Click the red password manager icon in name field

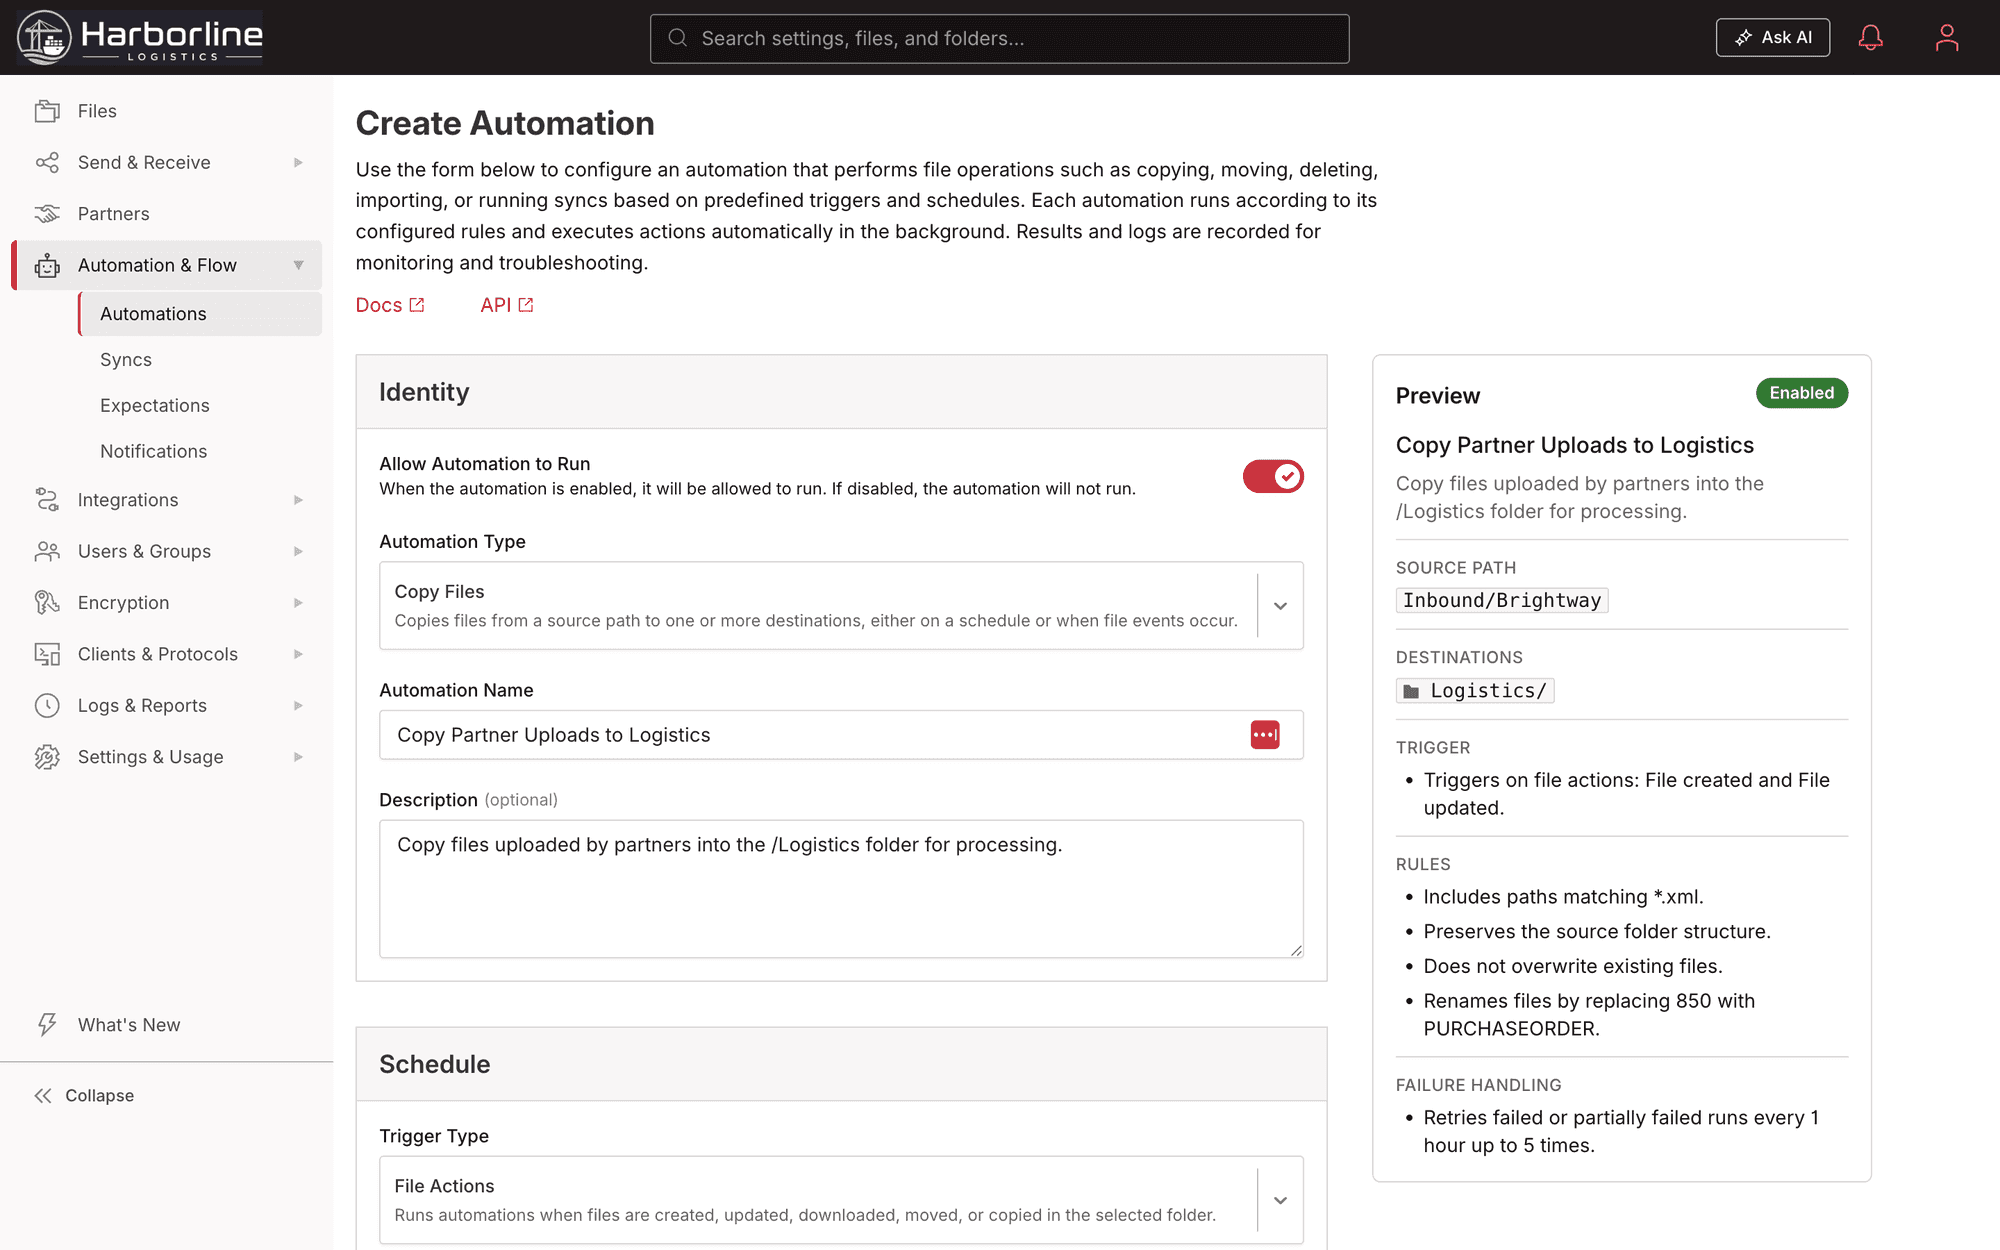(x=1265, y=735)
